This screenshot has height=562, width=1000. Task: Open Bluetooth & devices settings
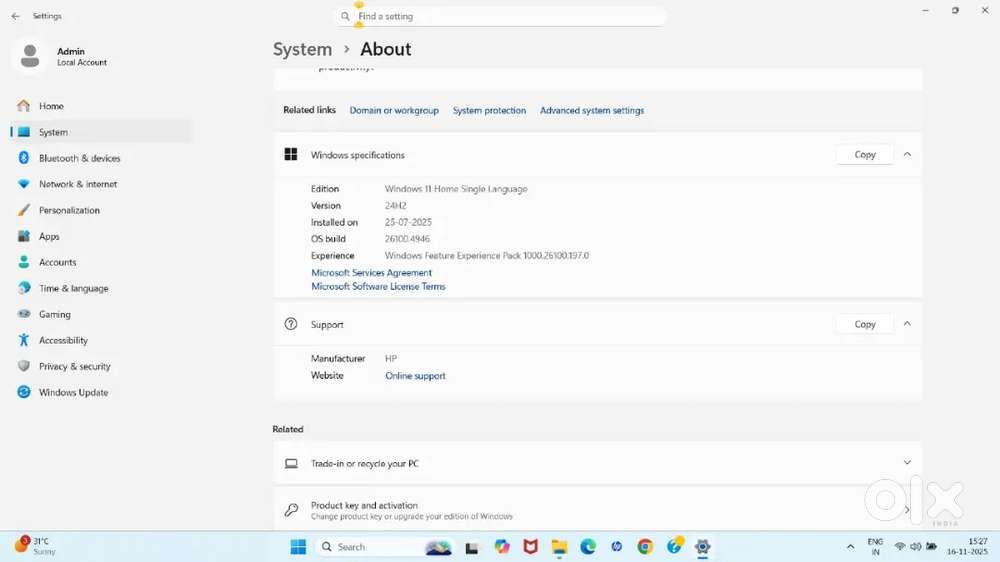[79, 158]
